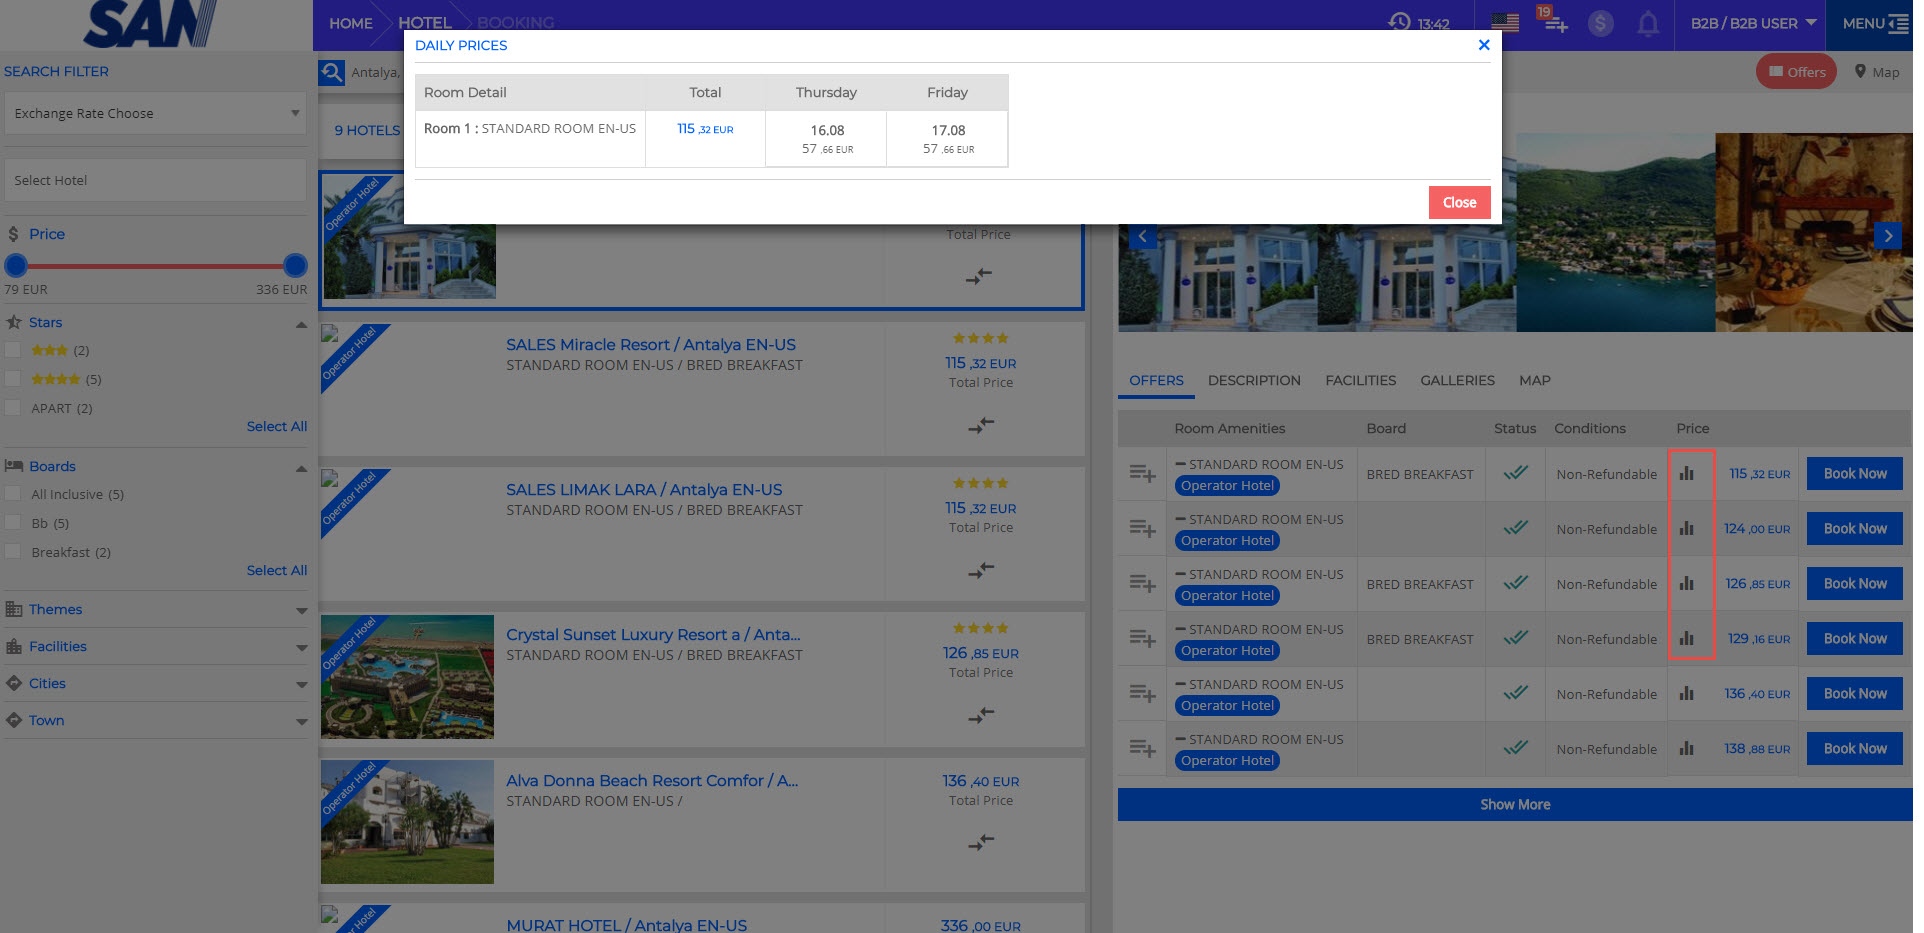Click the currency dollar icon in top bar
The height and width of the screenshot is (933, 1924).
pos(1600,24)
